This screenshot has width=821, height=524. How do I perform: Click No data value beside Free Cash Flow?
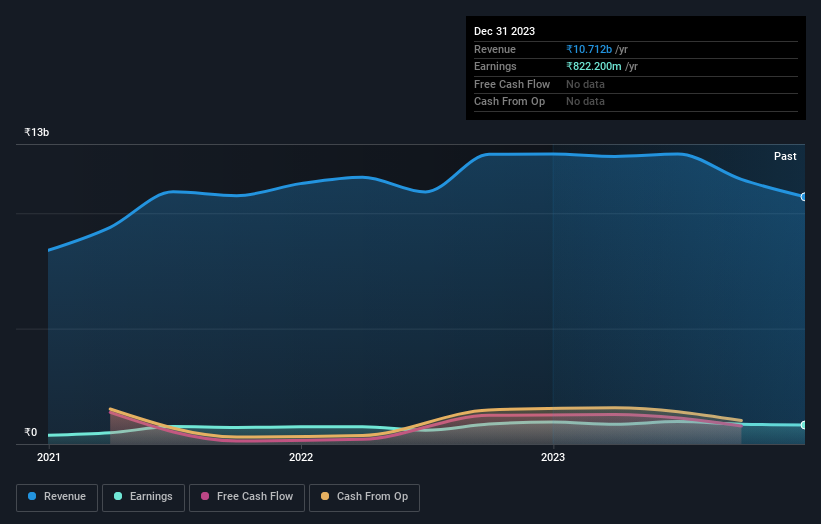[585, 84]
